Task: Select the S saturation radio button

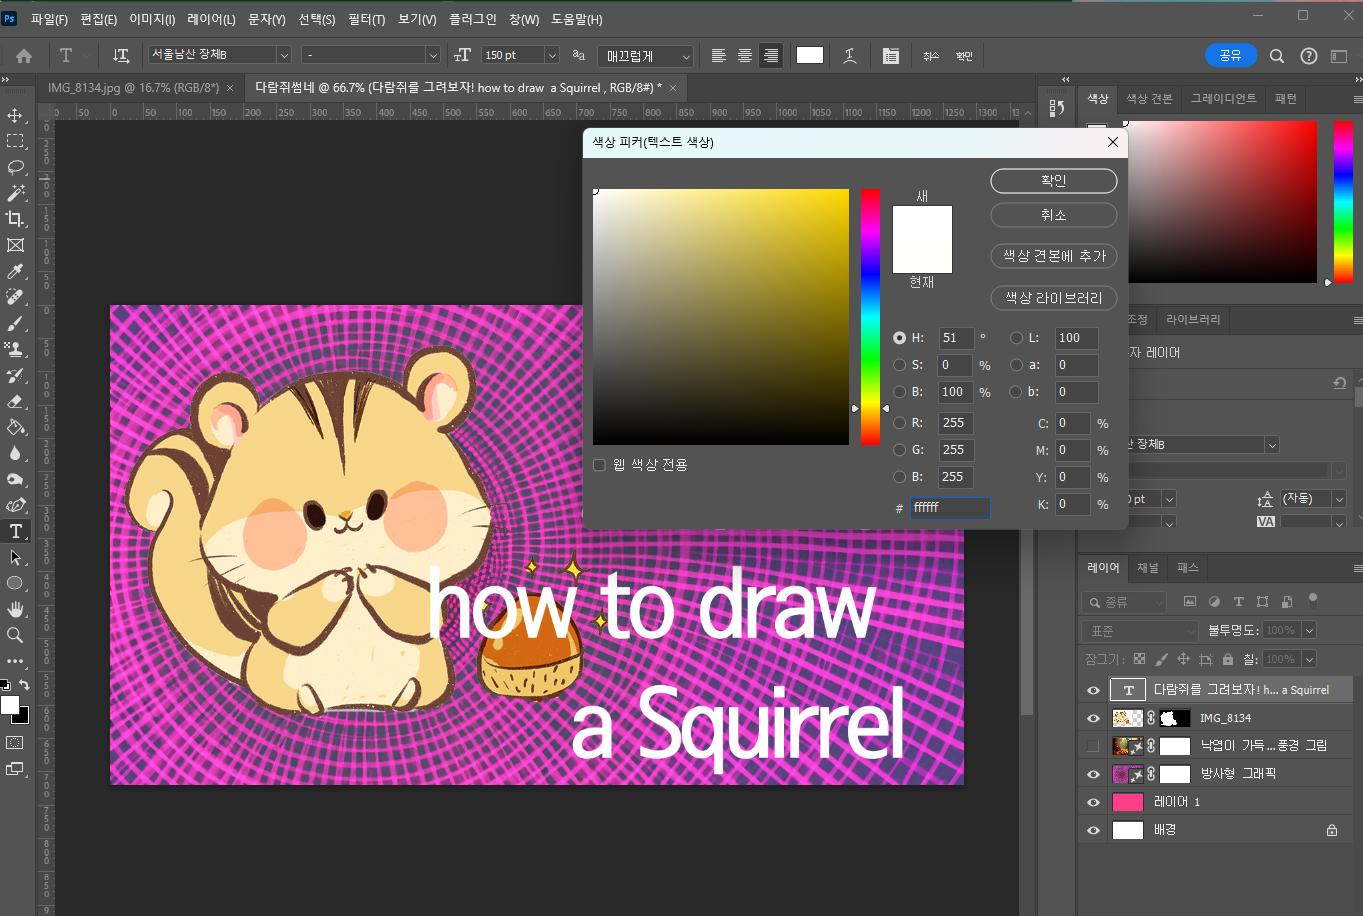Action: click(900, 365)
